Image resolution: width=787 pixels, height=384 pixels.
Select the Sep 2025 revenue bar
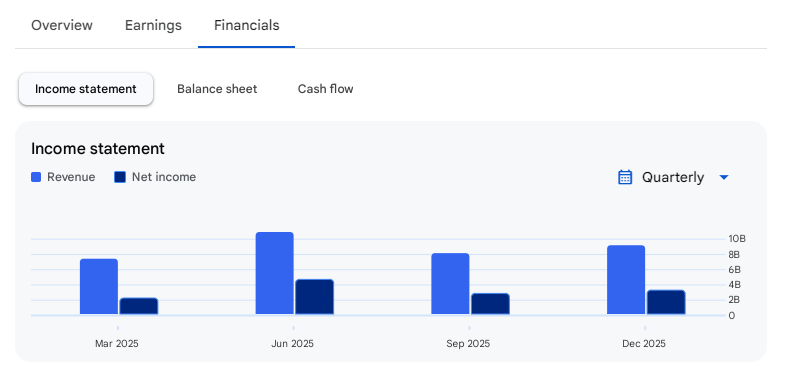coord(450,284)
